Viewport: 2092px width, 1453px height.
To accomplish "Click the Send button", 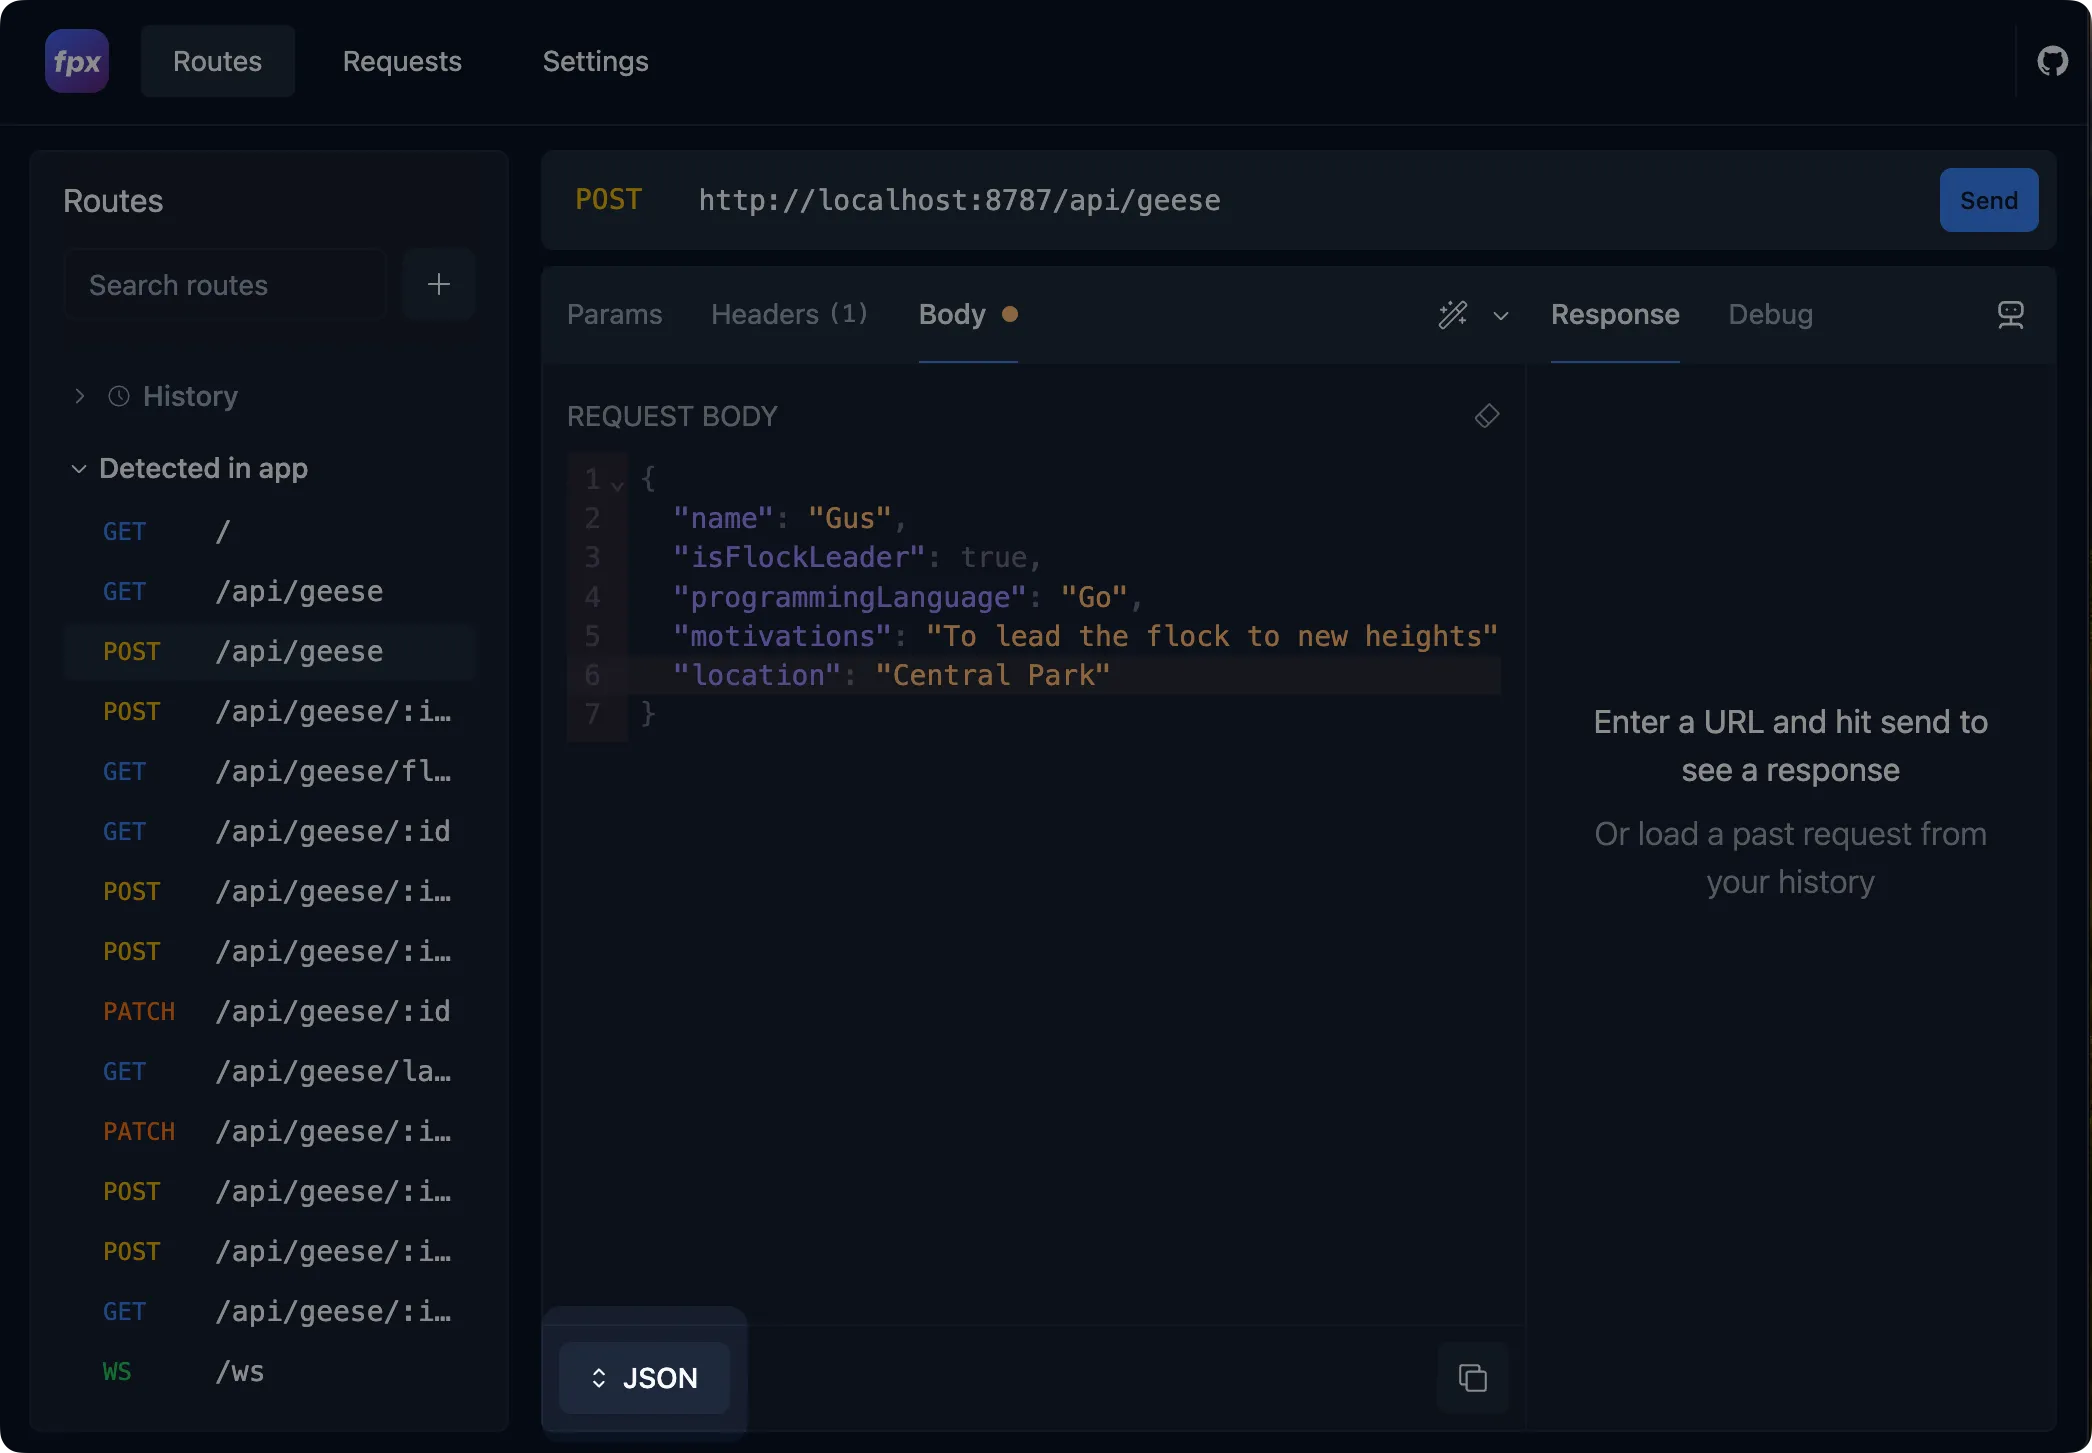I will (1988, 200).
